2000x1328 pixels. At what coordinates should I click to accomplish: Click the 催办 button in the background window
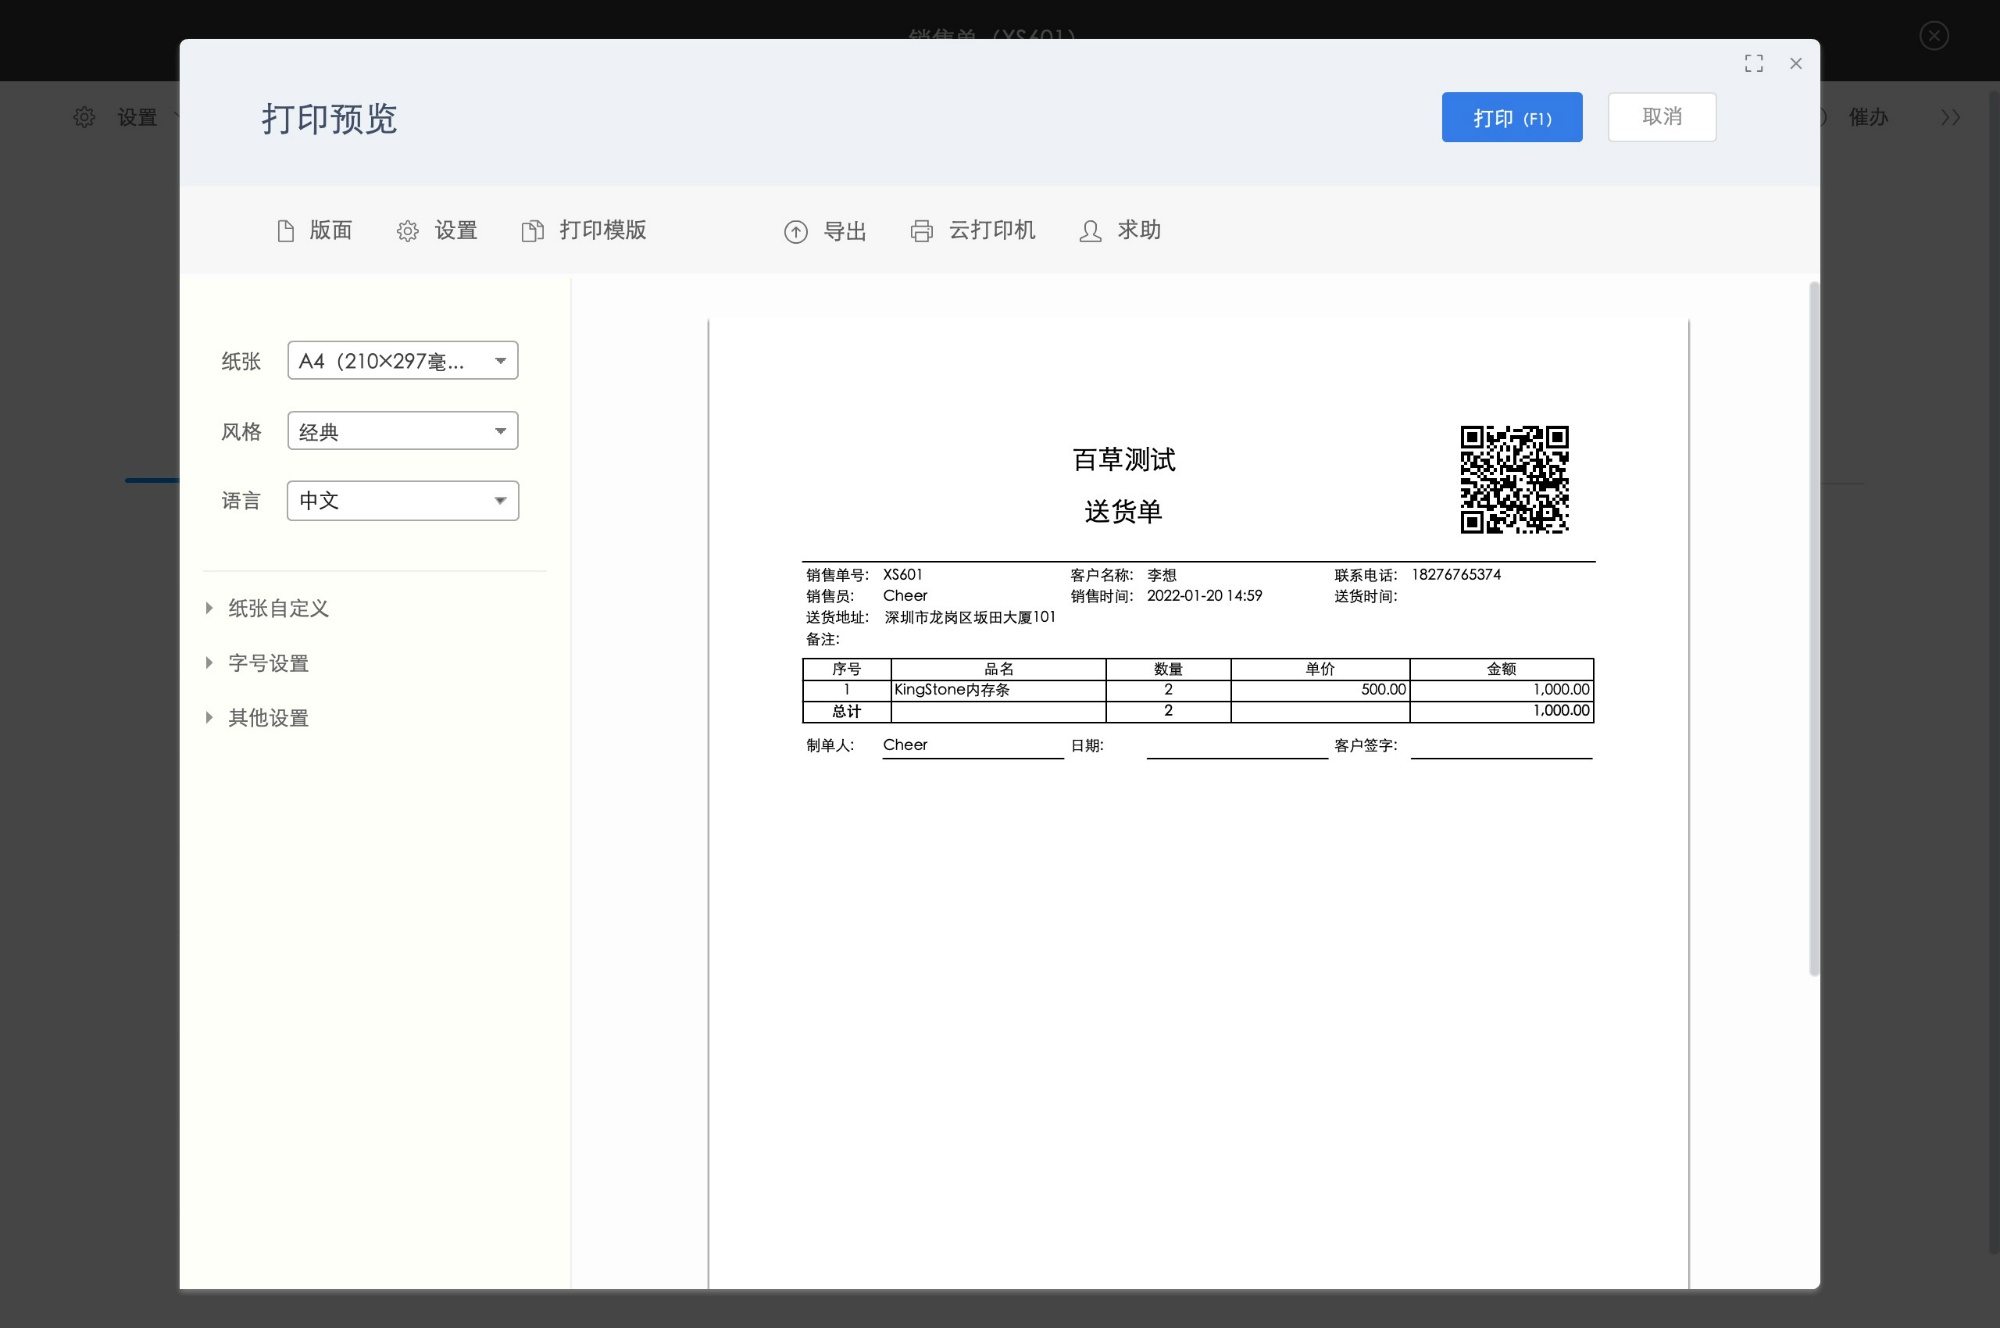pyautogui.click(x=1868, y=117)
